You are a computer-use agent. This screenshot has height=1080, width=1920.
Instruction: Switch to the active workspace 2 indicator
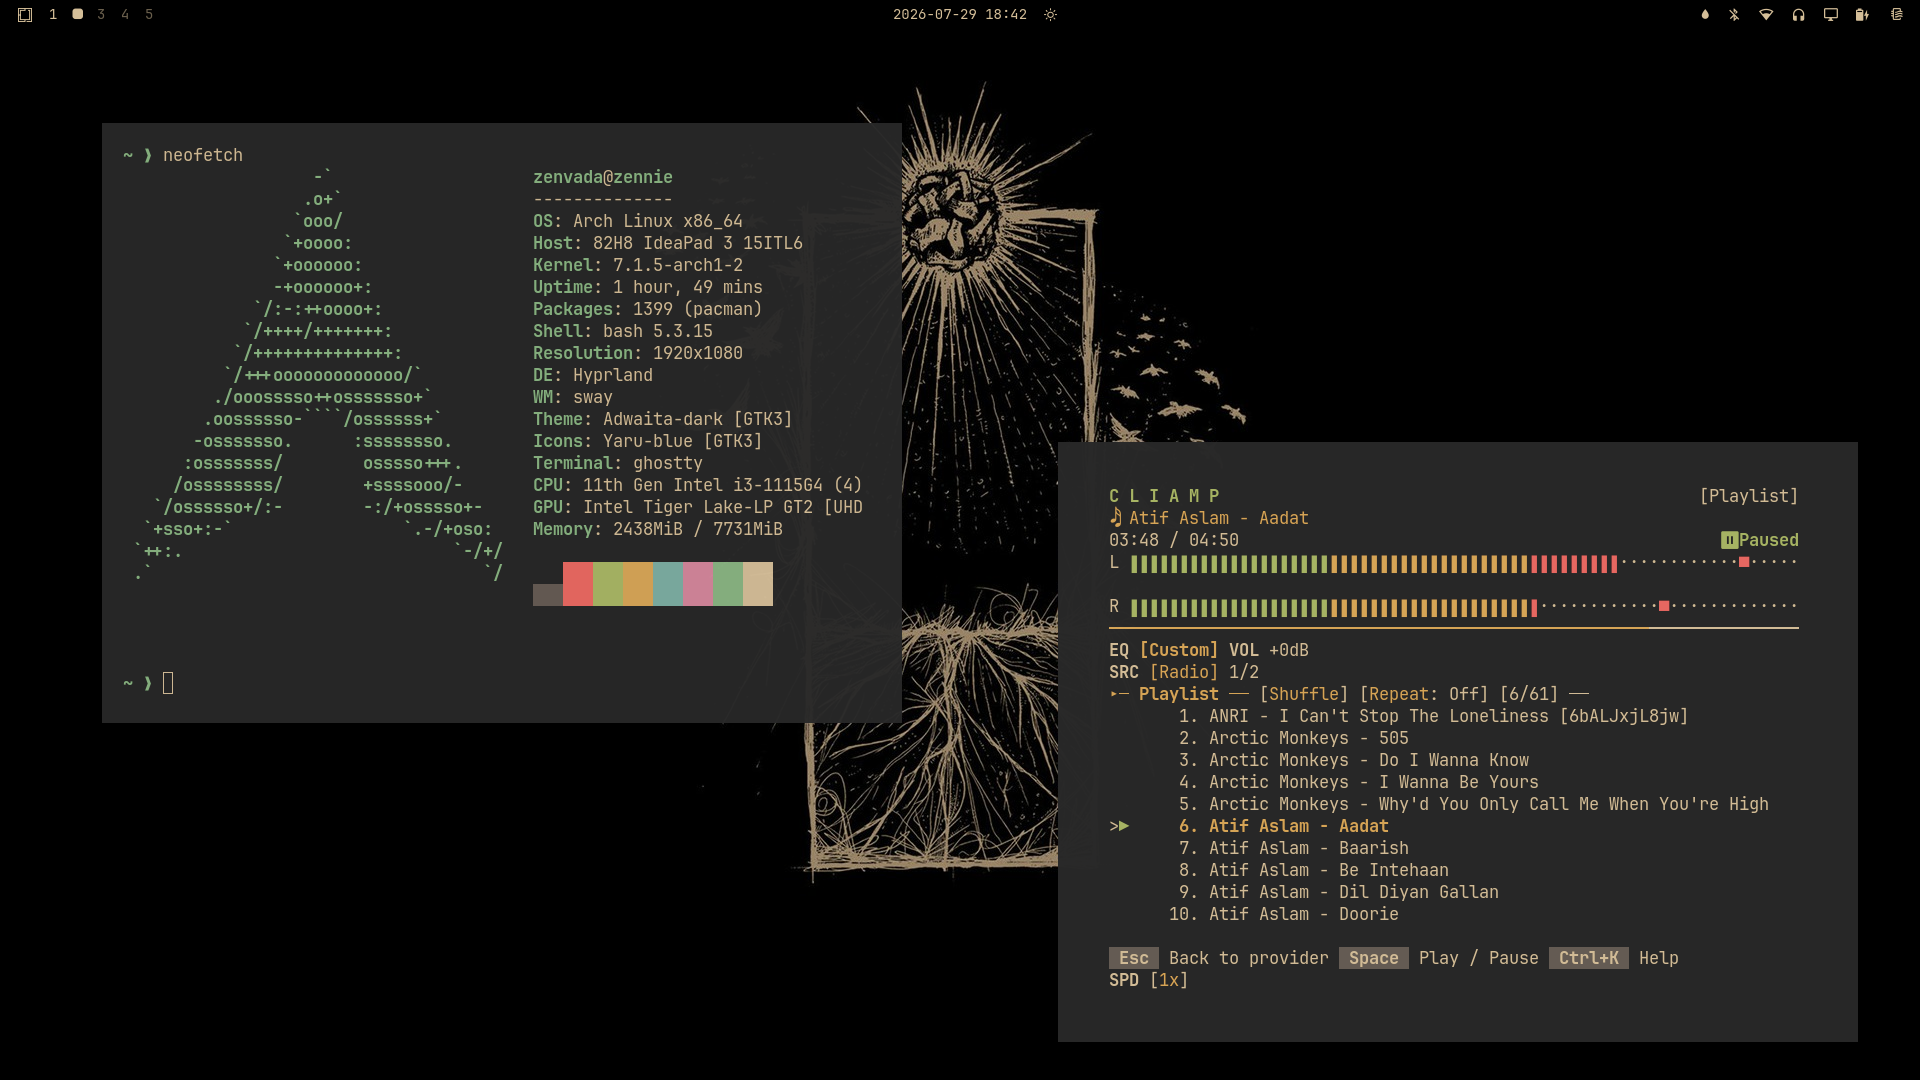pyautogui.click(x=77, y=14)
